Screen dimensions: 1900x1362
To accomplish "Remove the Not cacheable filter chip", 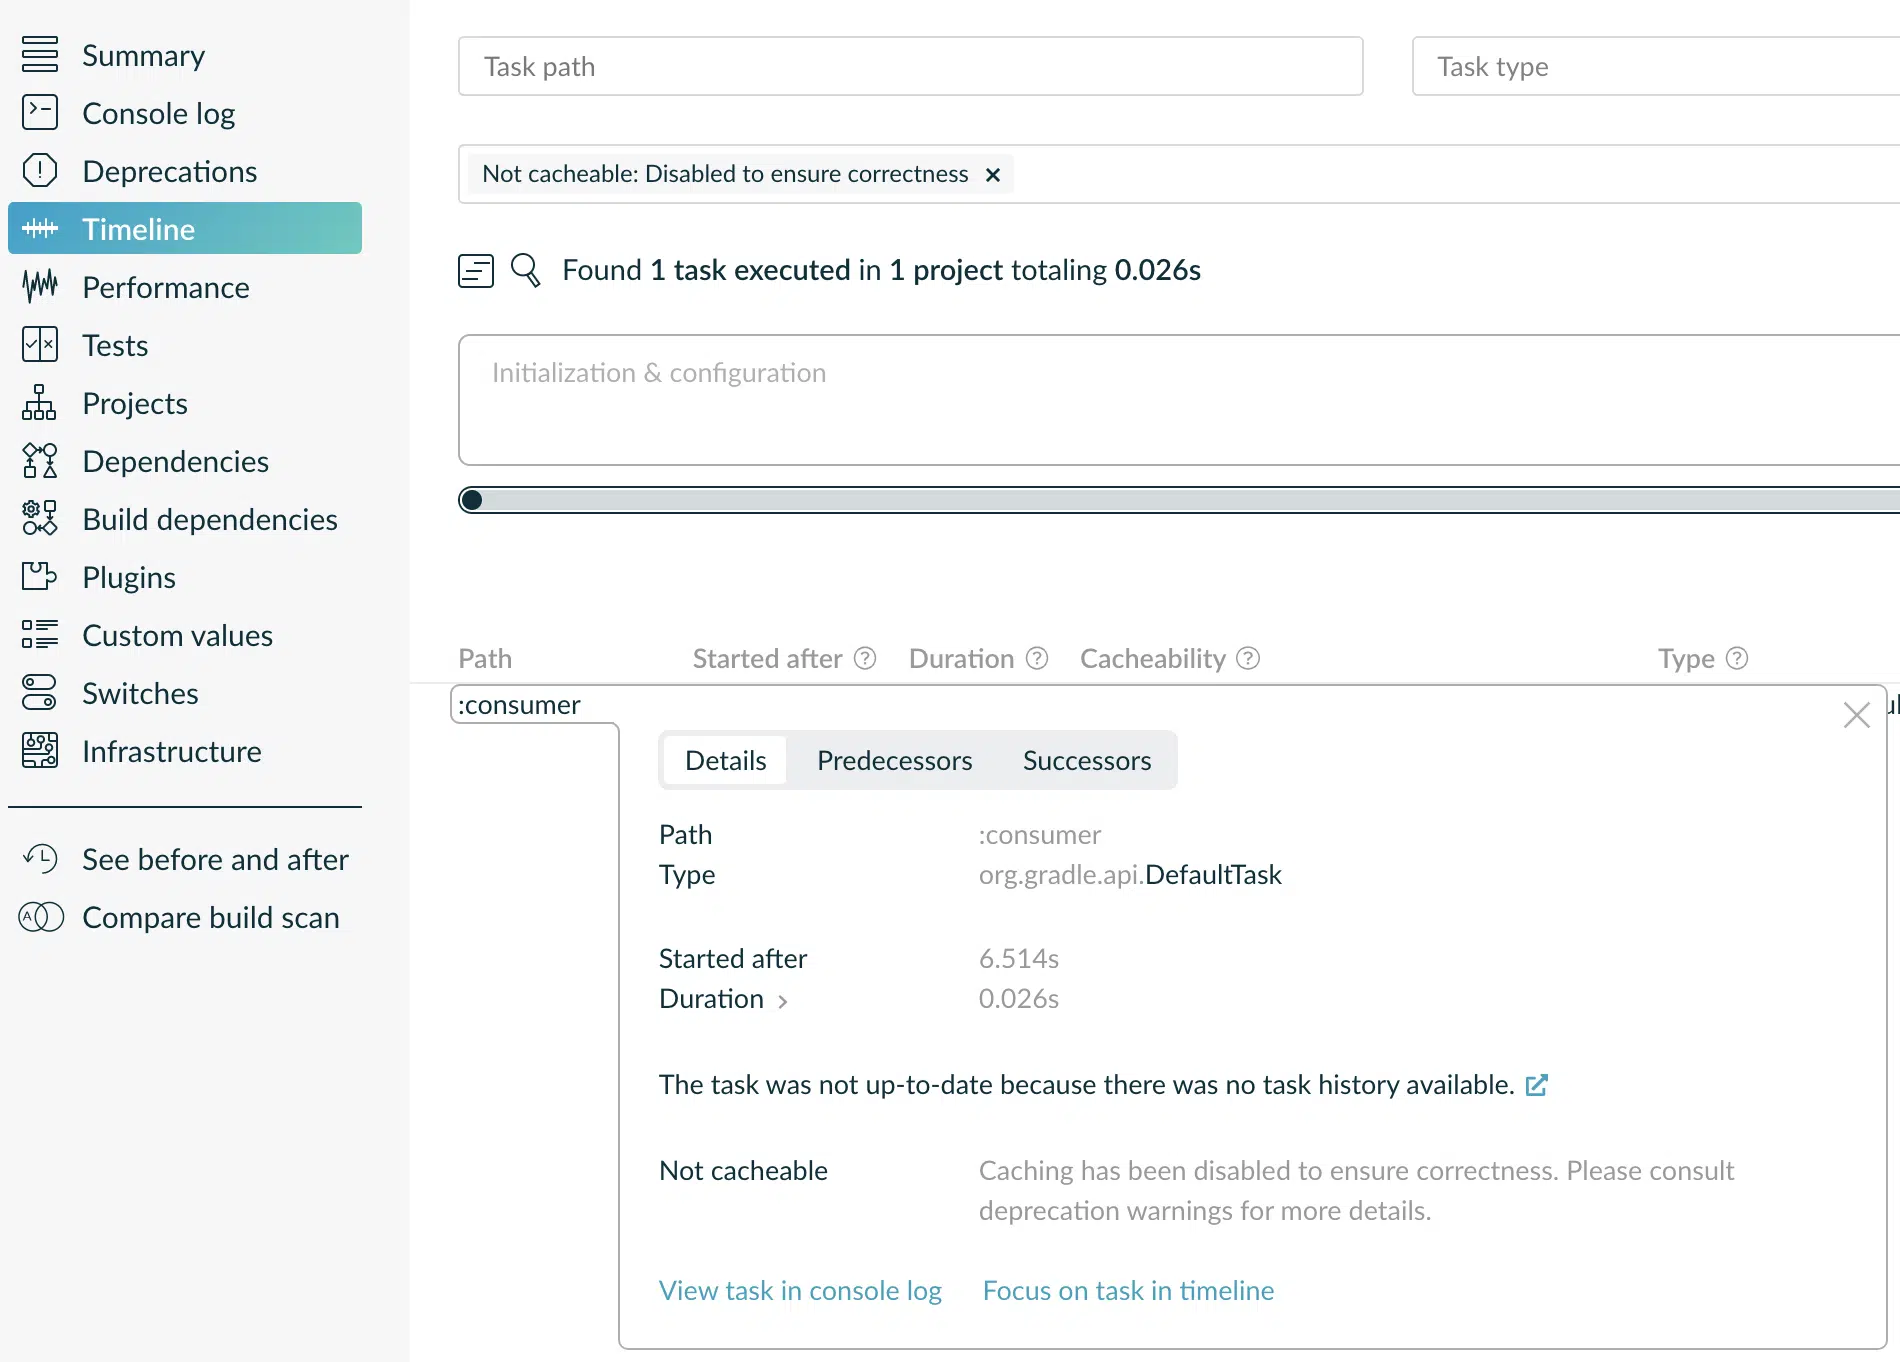I will pyautogui.click(x=993, y=175).
